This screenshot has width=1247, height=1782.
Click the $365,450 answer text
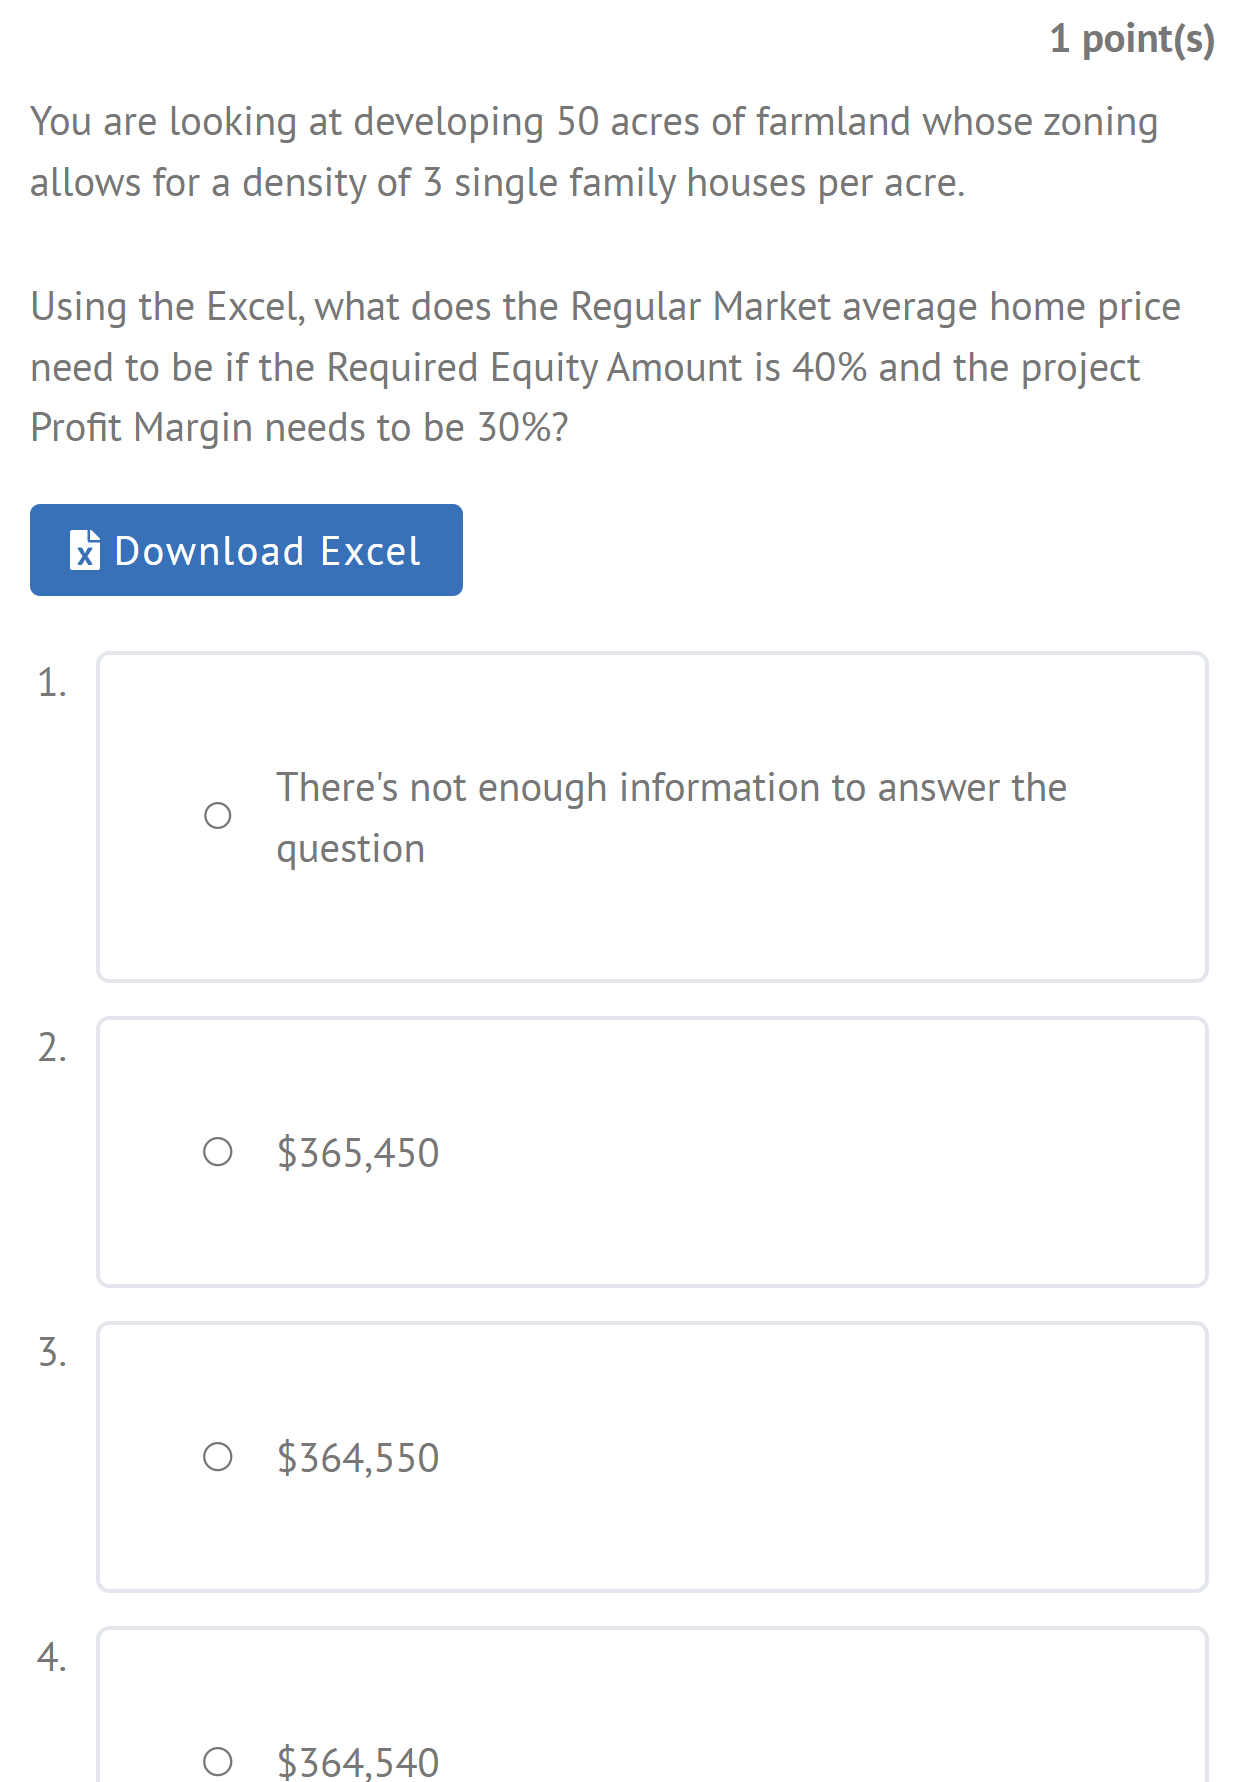click(358, 1153)
